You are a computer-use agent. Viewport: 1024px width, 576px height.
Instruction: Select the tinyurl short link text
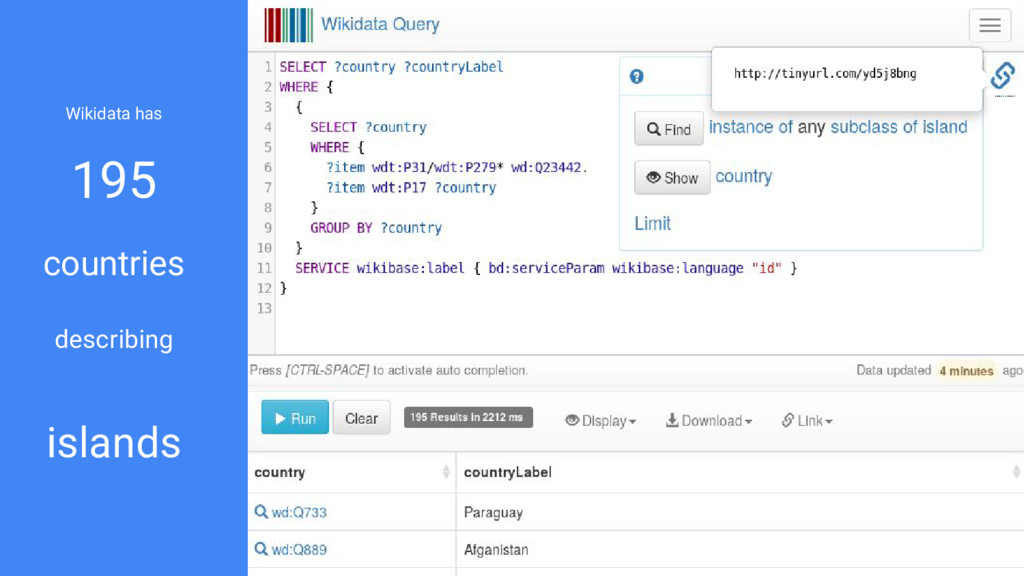point(825,73)
